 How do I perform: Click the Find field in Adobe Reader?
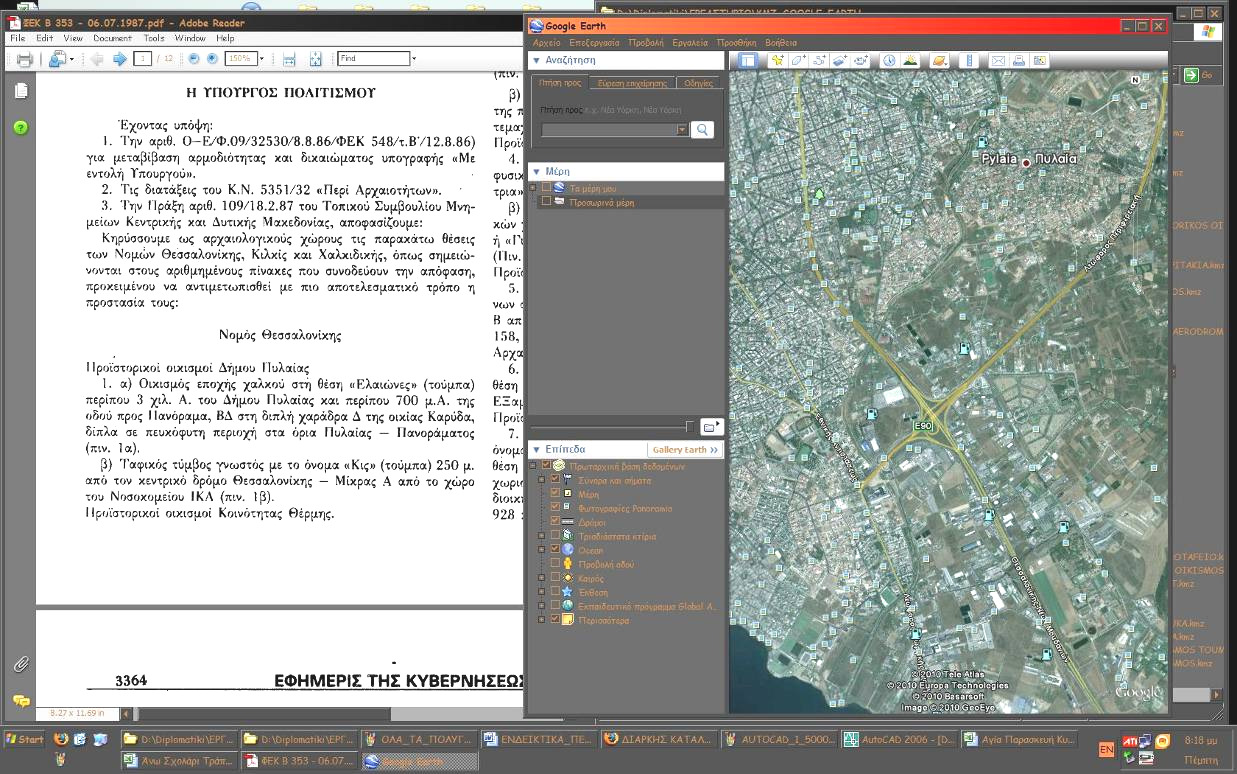[x=373, y=59]
